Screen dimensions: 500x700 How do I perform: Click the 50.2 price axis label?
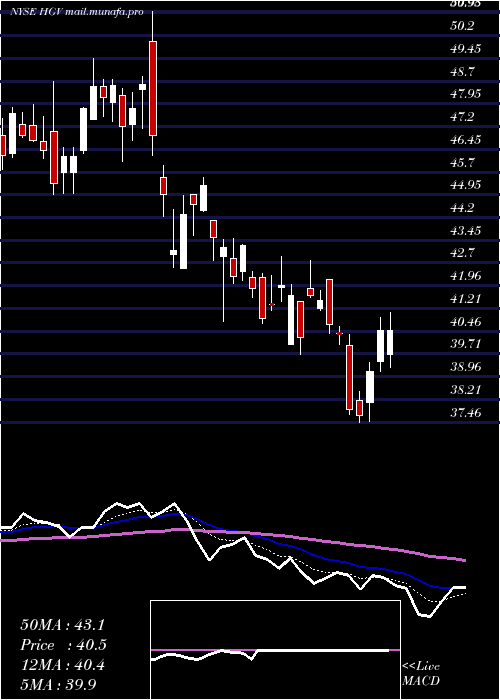point(462,26)
